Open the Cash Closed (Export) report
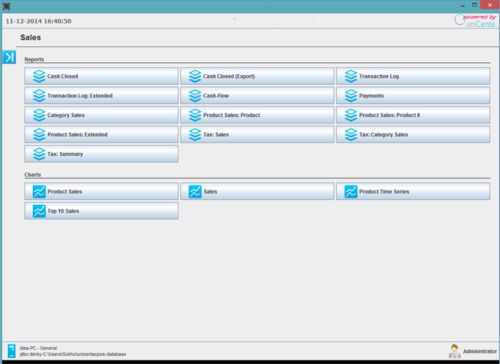This screenshot has width=500, height=364. click(257, 76)
